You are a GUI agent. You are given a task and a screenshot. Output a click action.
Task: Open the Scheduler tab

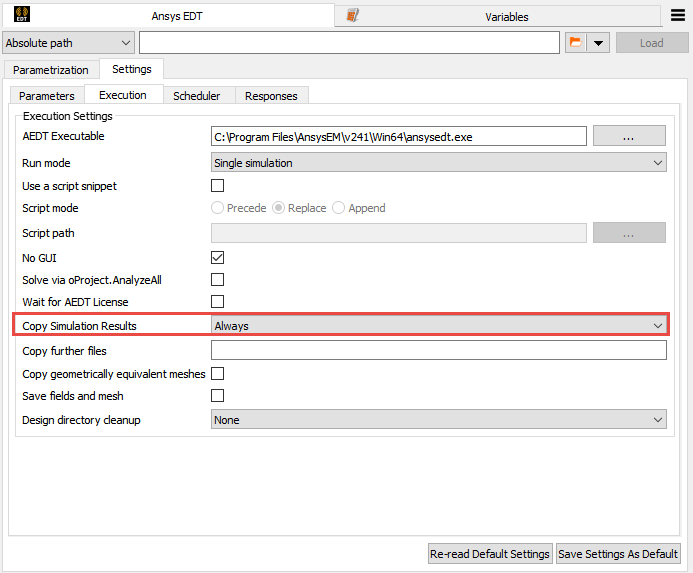pyautogui.click(x=196, y=96)
